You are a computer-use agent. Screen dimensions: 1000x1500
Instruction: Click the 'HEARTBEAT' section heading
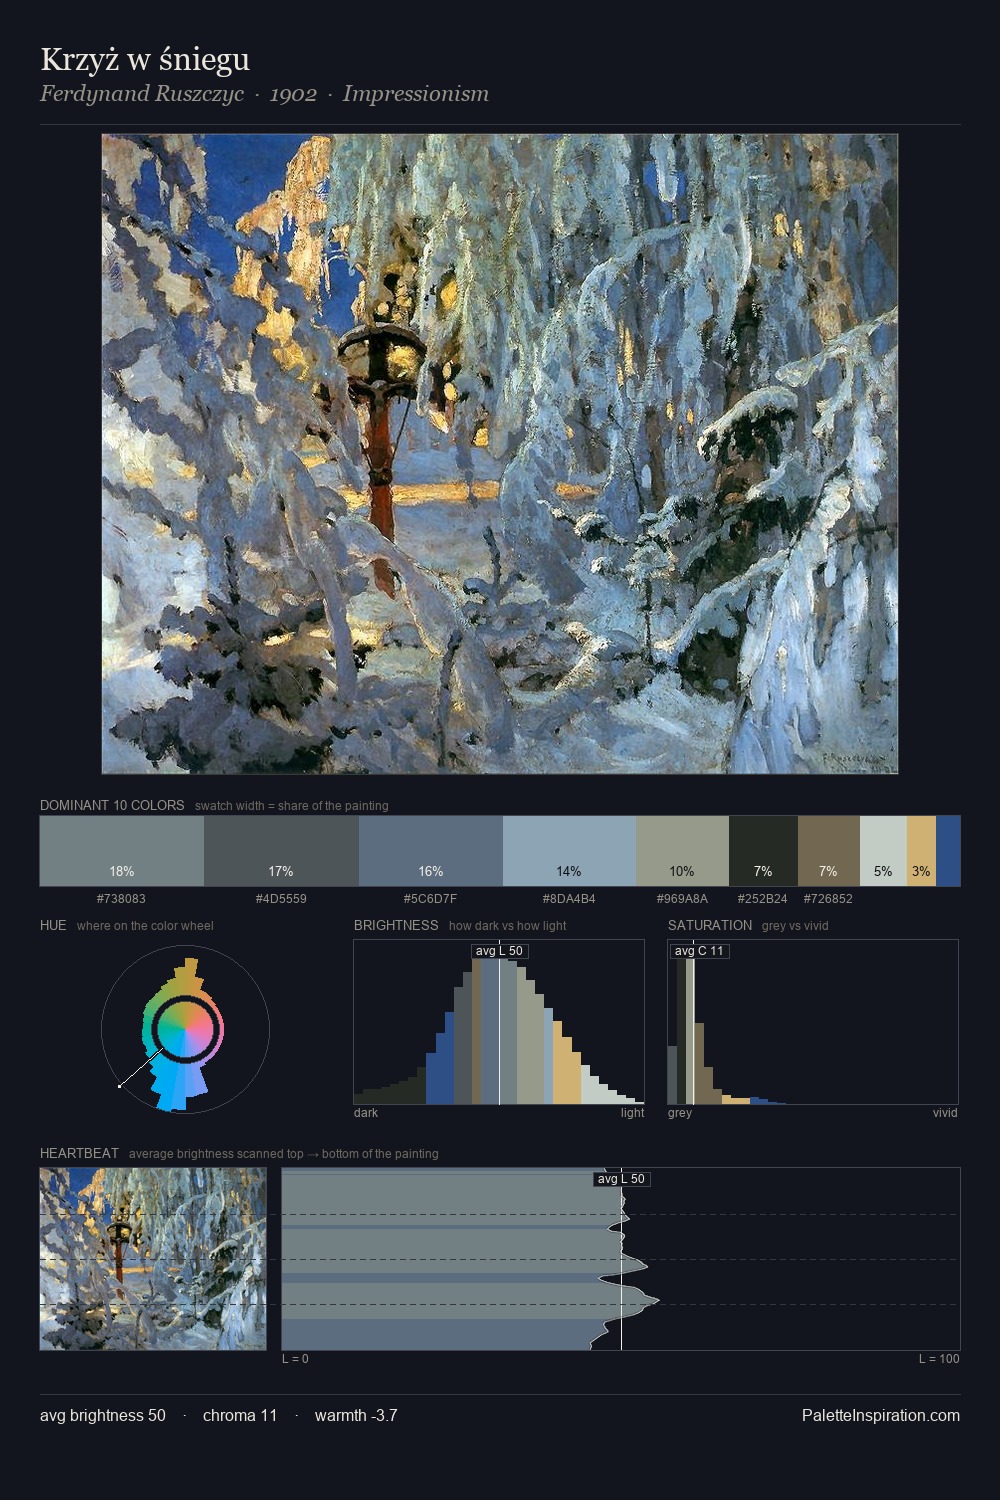(x=79, y=1153)
